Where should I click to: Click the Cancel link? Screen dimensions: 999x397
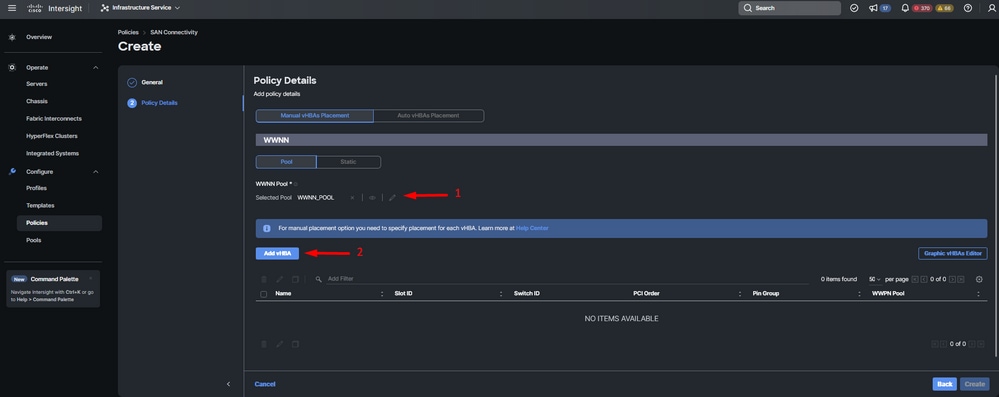pyautogui.click(x=265, y=384)
